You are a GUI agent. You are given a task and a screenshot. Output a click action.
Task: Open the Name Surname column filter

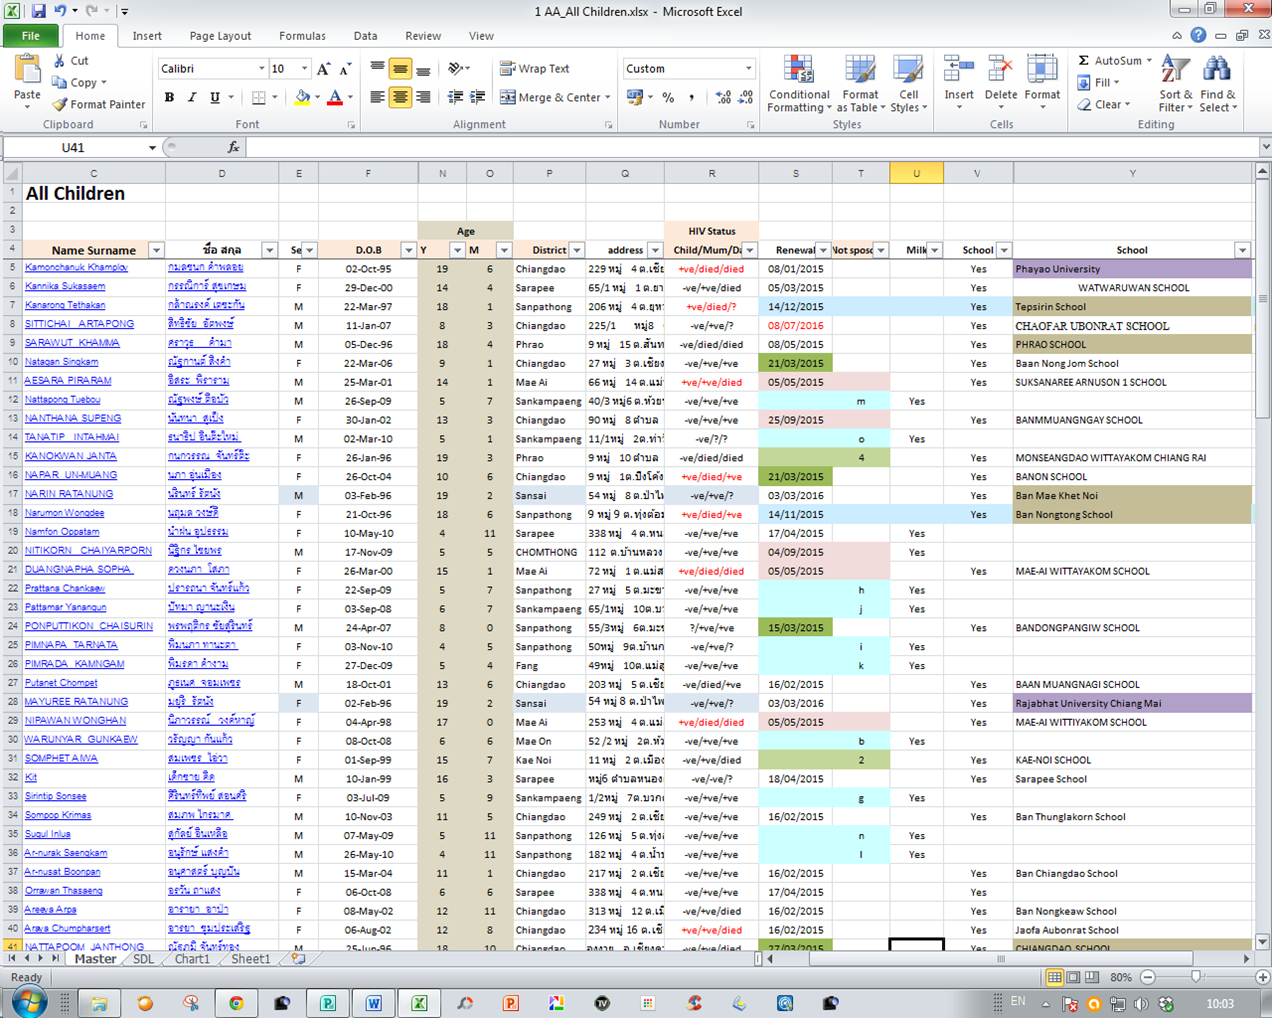(156, 250)
